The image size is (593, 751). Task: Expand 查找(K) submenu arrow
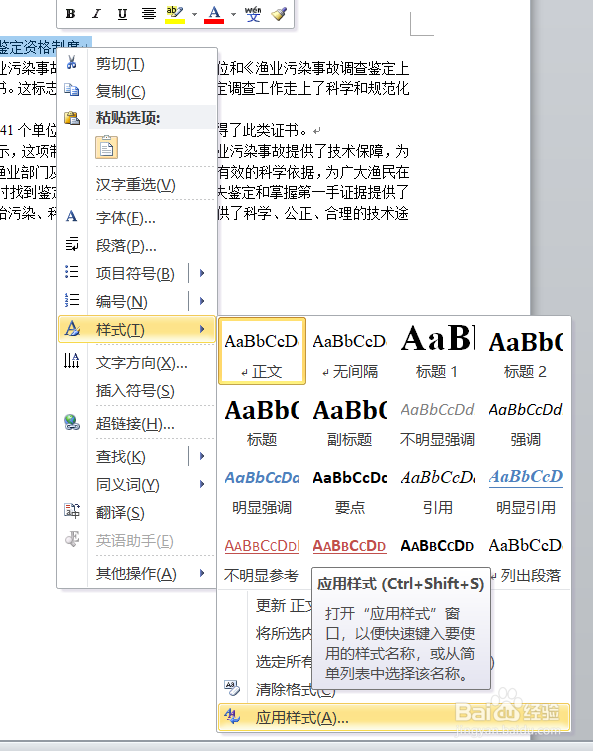(x=202, y=456)
